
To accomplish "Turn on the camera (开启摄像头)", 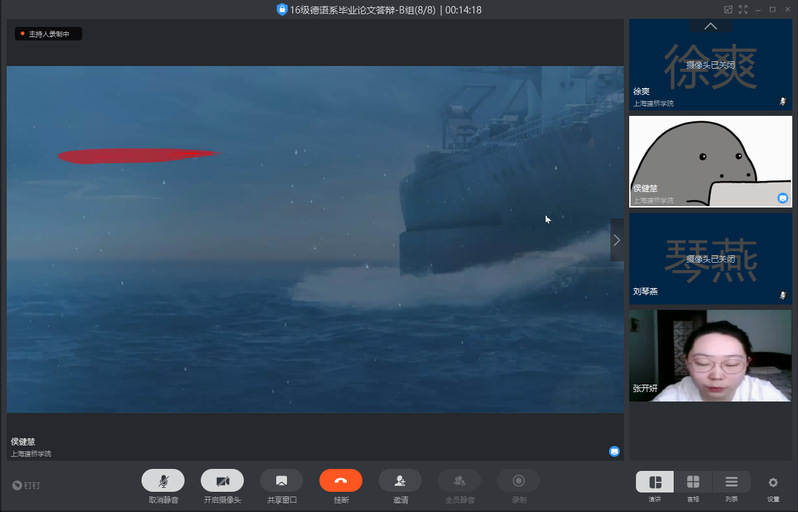I will coord(222,481).
